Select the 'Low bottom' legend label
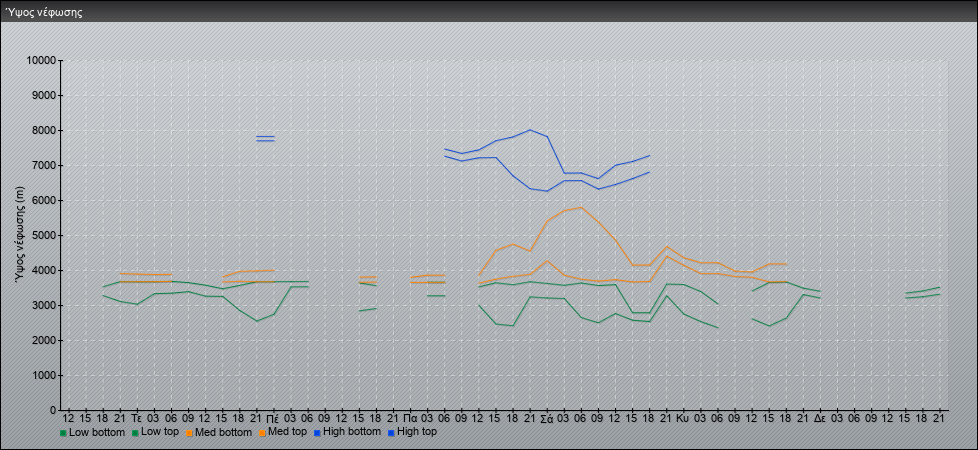Image resolution: width=978 pixels, height=450 pixels. pyautogui.click(x=95, y=432)
